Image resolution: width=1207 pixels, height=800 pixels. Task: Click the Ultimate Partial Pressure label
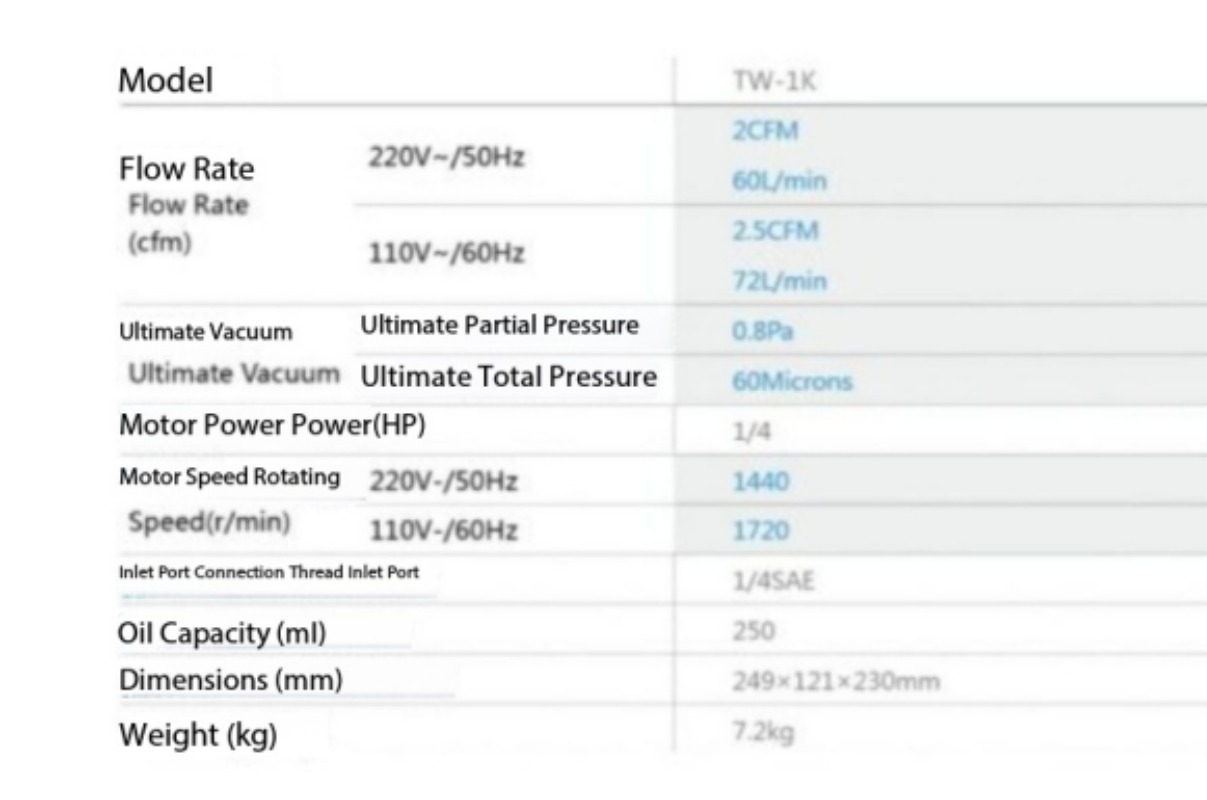pos(499,326)
